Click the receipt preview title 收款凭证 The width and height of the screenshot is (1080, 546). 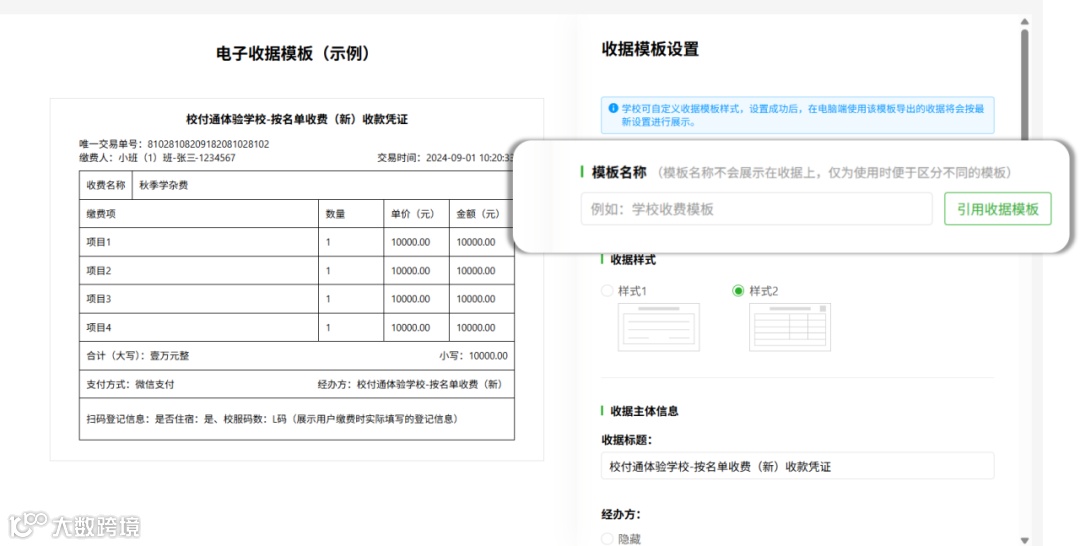point(297,119)
